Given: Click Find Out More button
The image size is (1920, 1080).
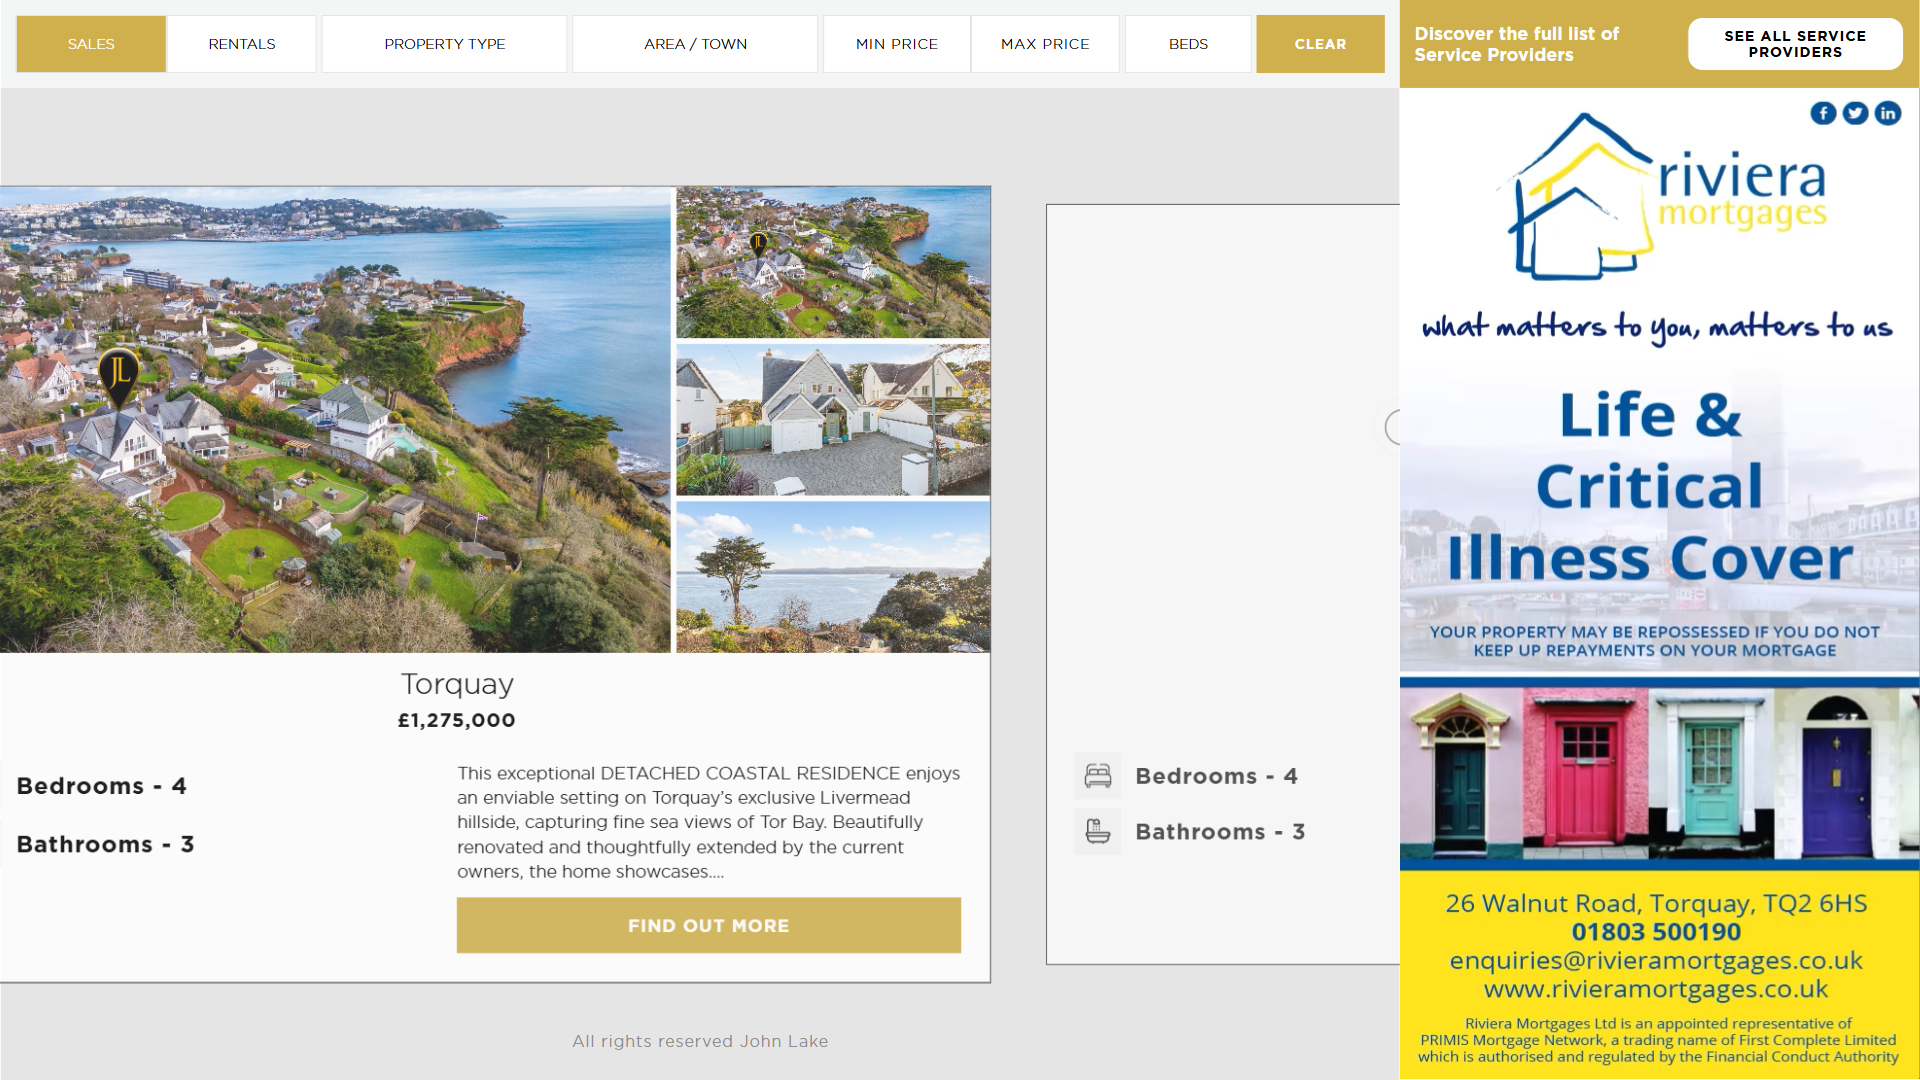Looking at the screenshot, I should click(x=708, y=925).
